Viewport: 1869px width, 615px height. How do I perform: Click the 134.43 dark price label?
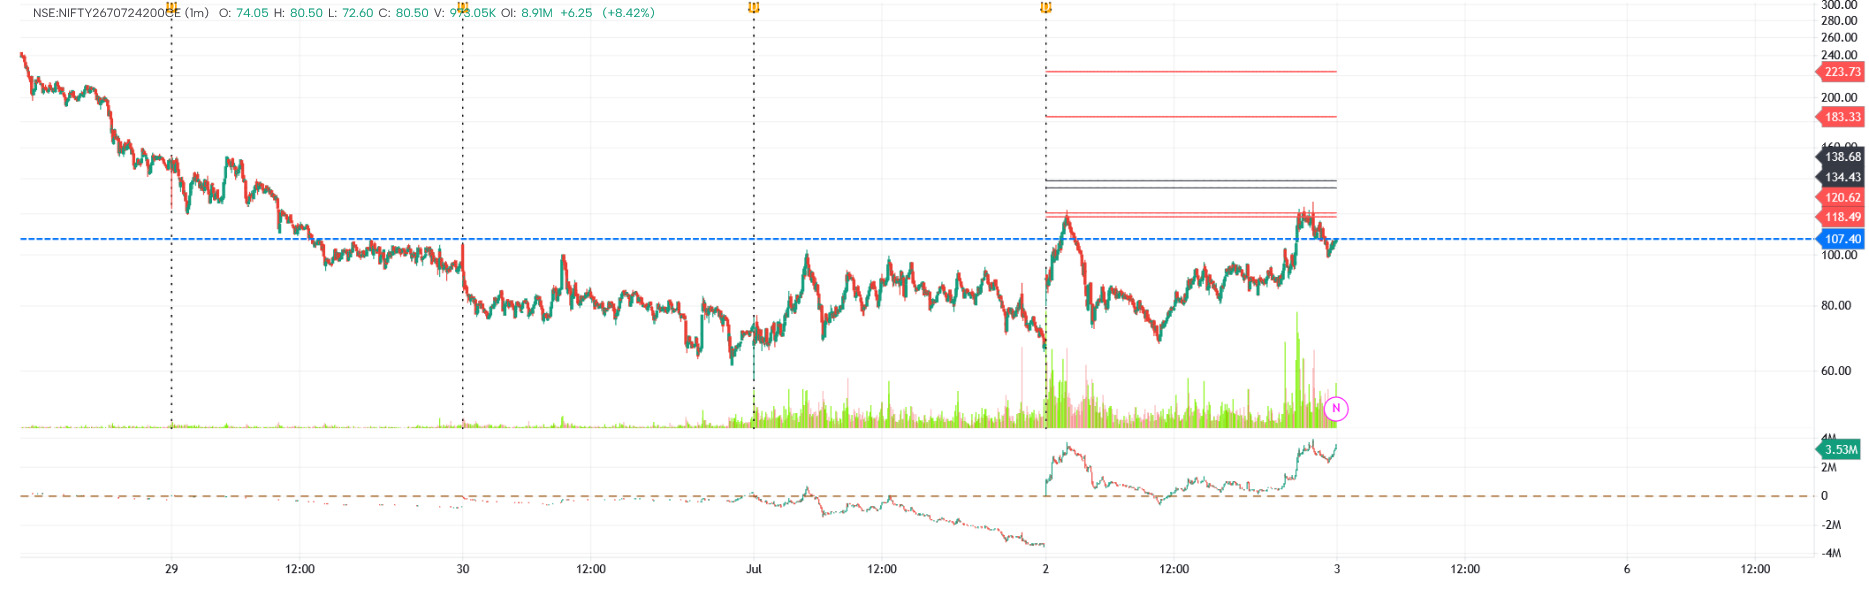pyautogui.click(x=1841, y=177)
